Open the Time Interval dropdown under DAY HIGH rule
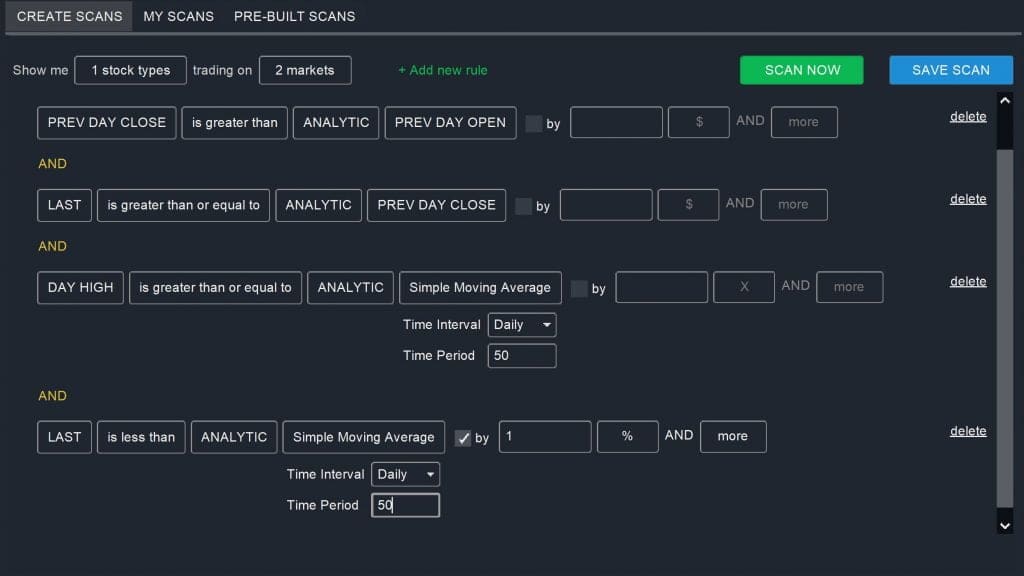Image resolution: width=1024 pixels, height=576 pixels. click(x=521, y=324)
